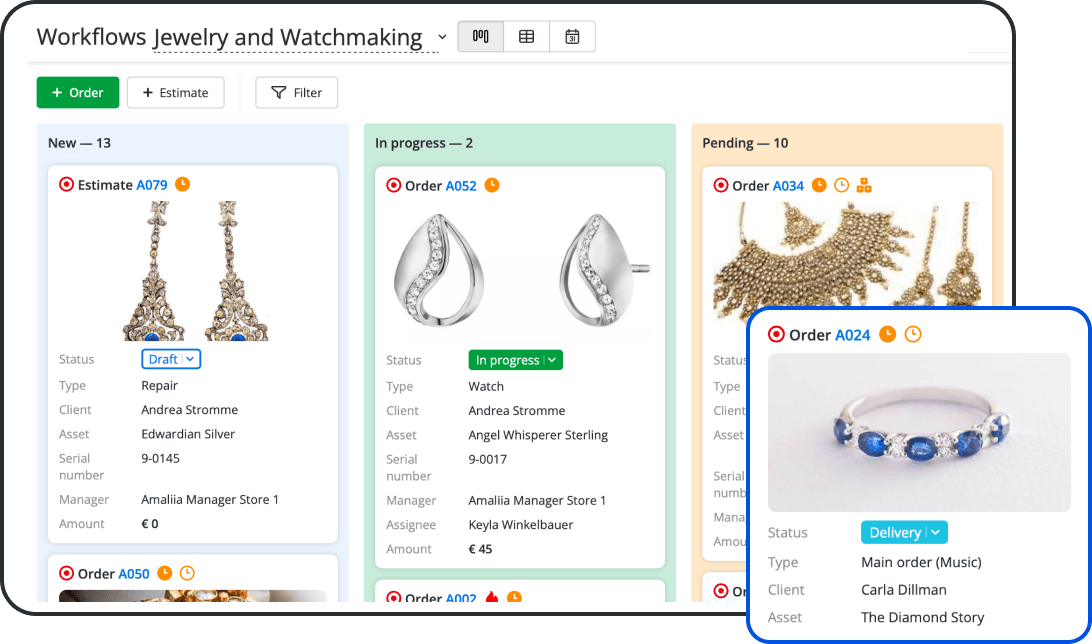1092x644 pixels.
Task: Open the workflow selector chevron beside Jewelry and Watchmaking
Action: coord(442,36)
